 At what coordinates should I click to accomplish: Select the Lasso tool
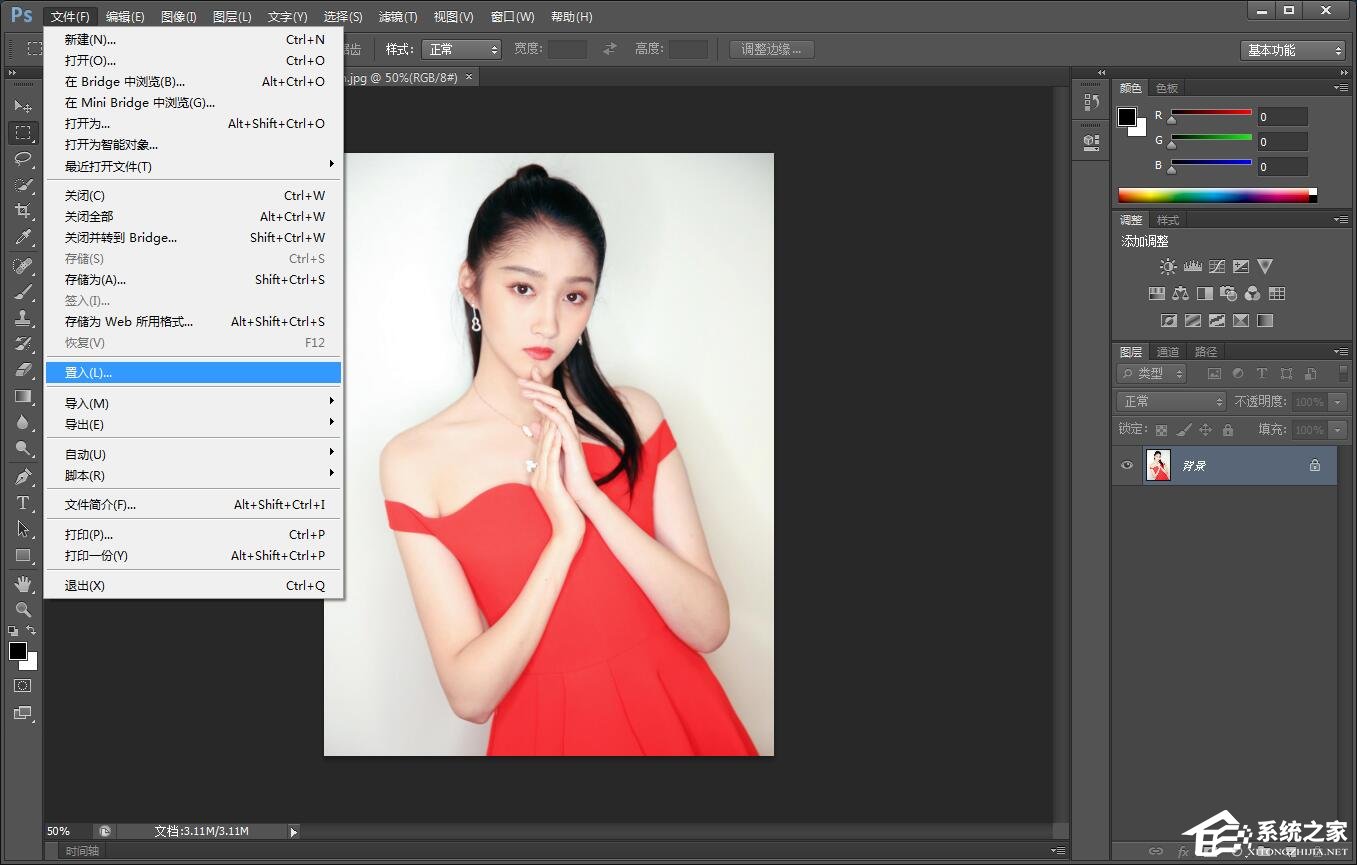(23, 159)
